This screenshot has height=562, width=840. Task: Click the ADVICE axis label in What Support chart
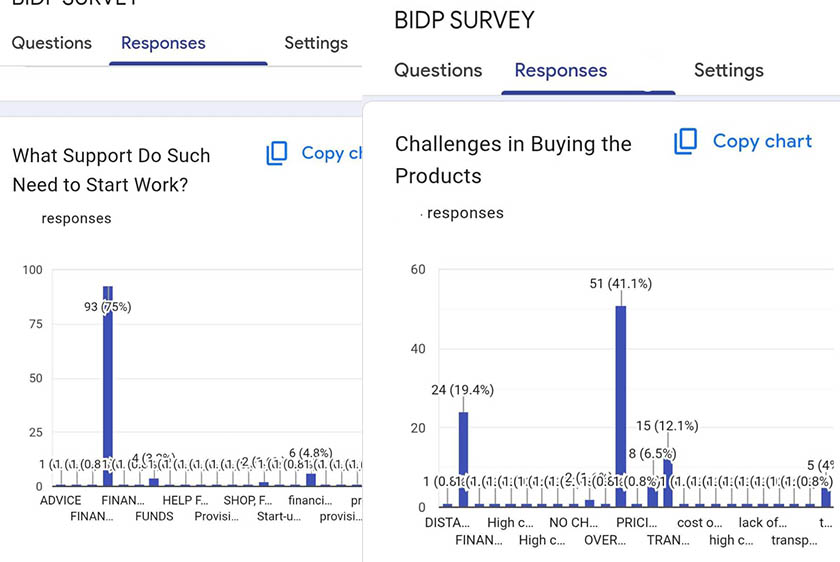coord(61,500)
